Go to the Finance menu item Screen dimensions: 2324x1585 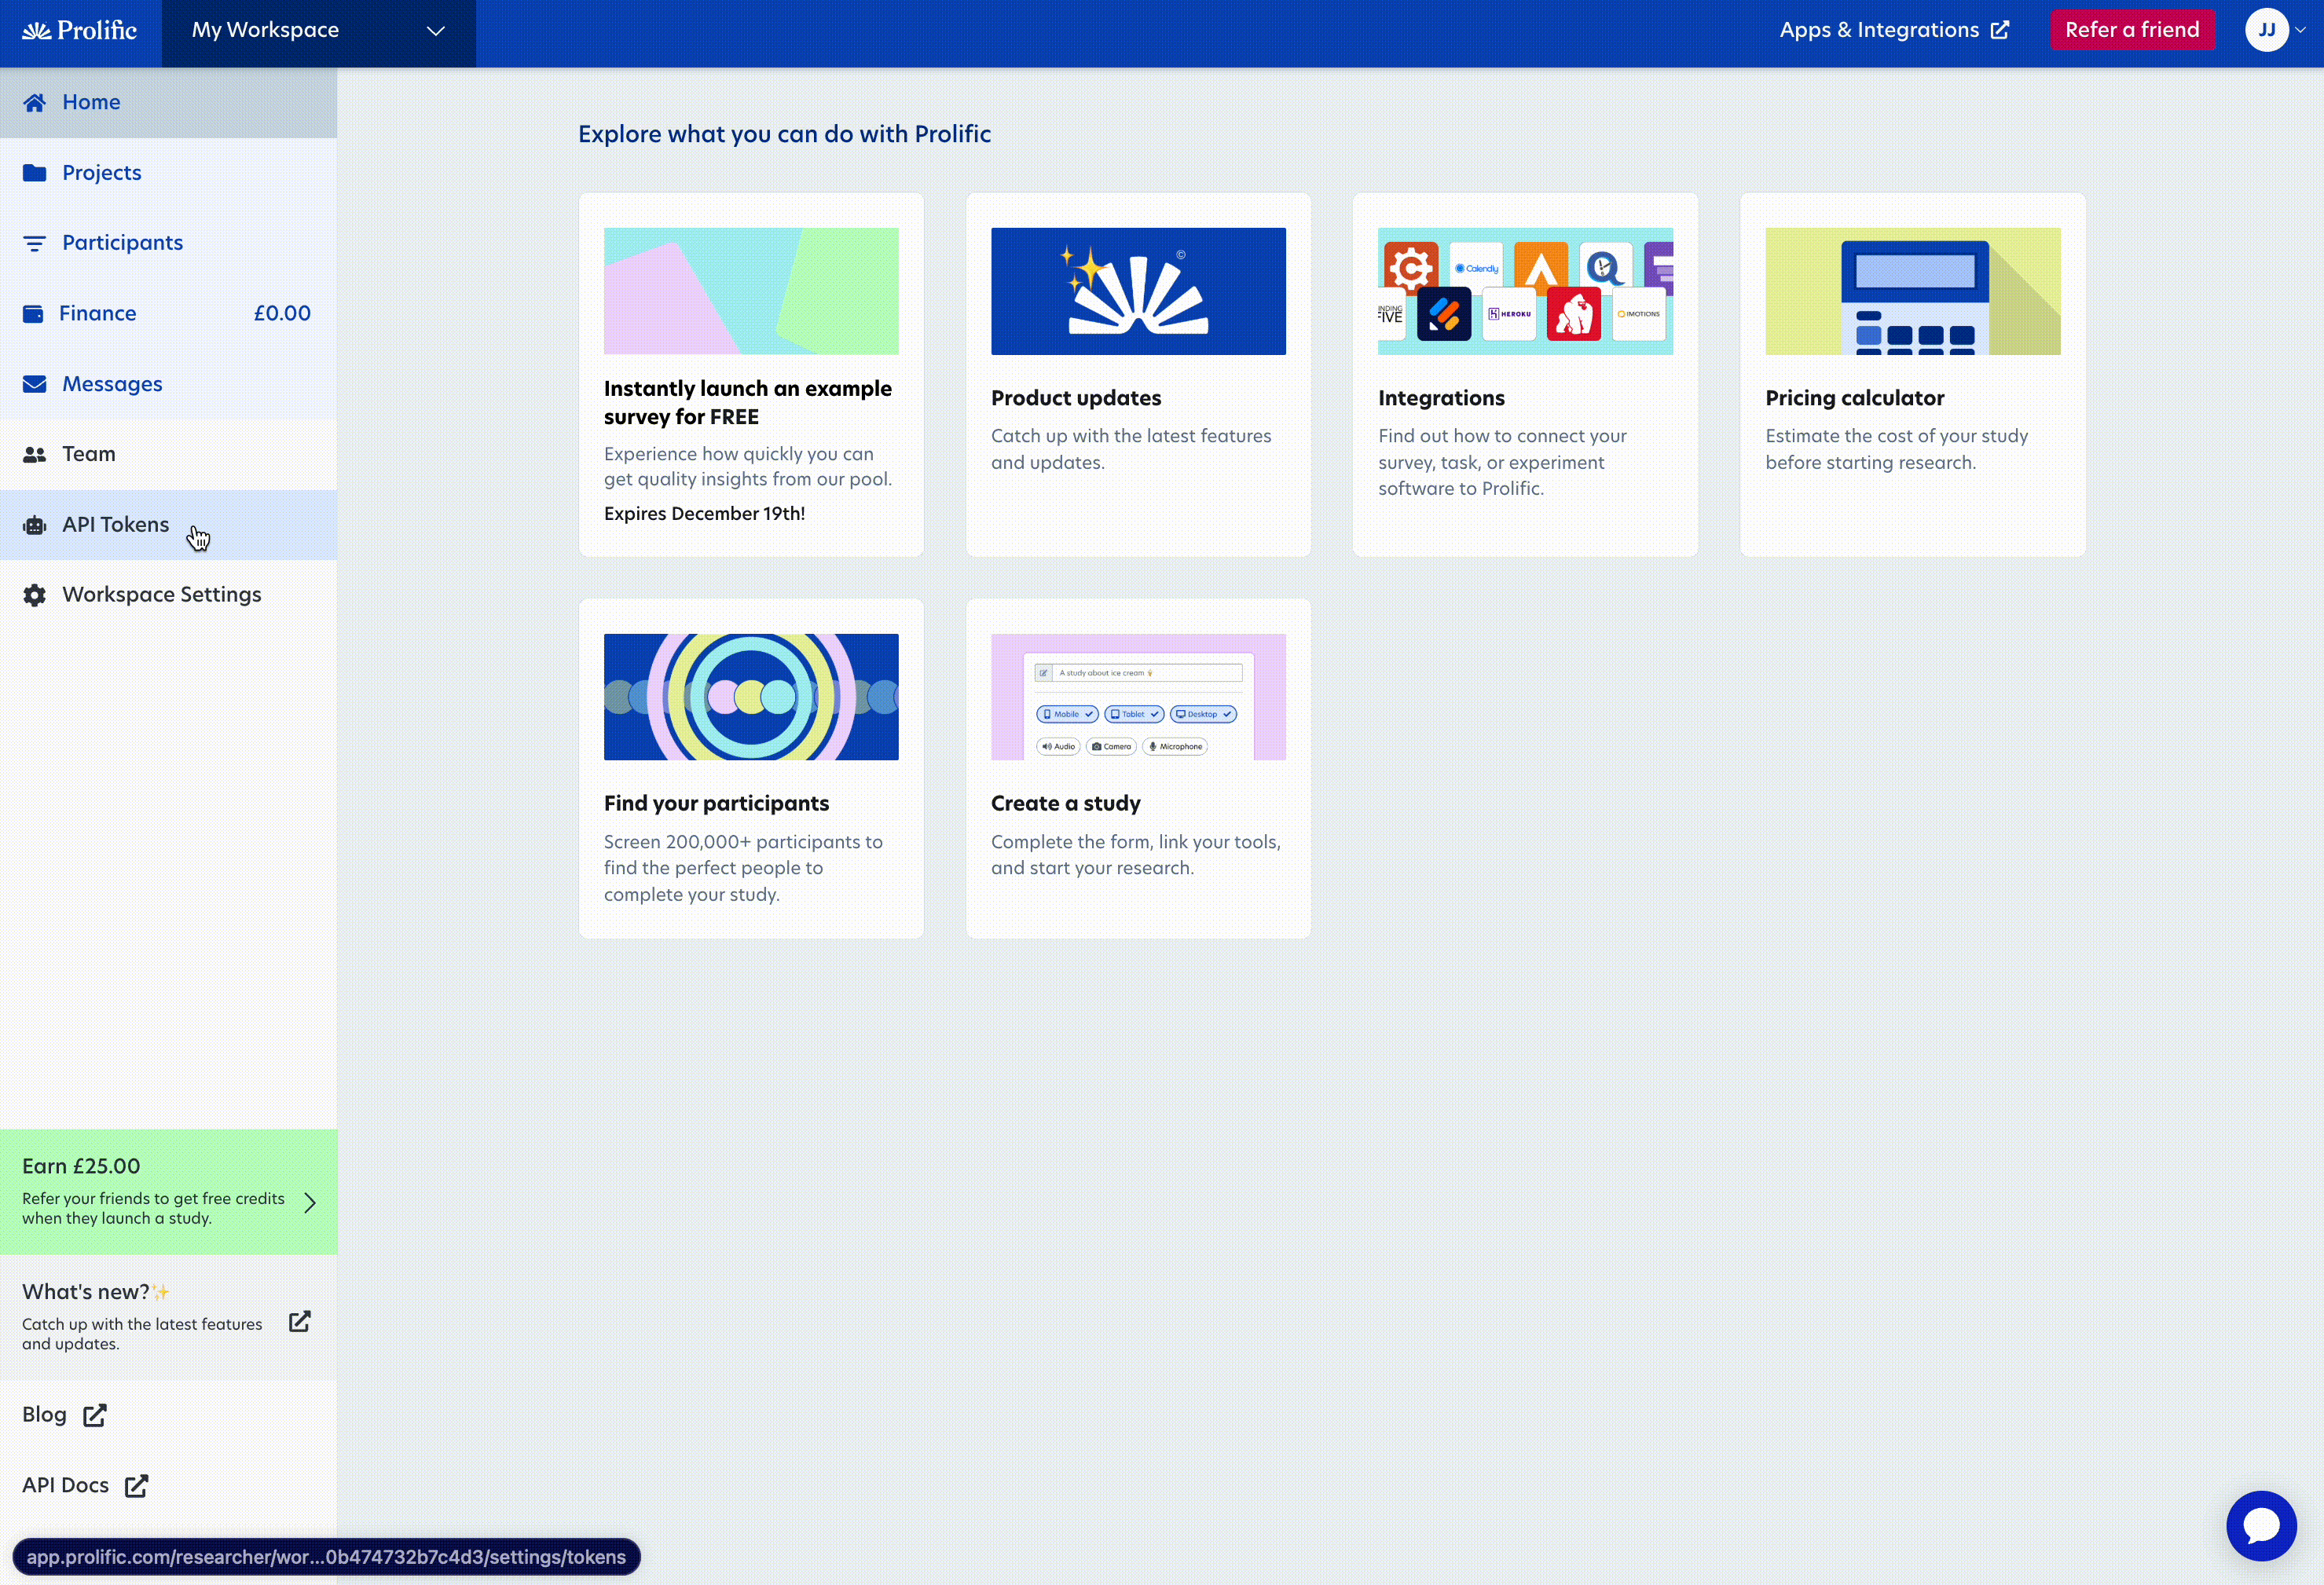pyautogui.click(x=98, y=314)
